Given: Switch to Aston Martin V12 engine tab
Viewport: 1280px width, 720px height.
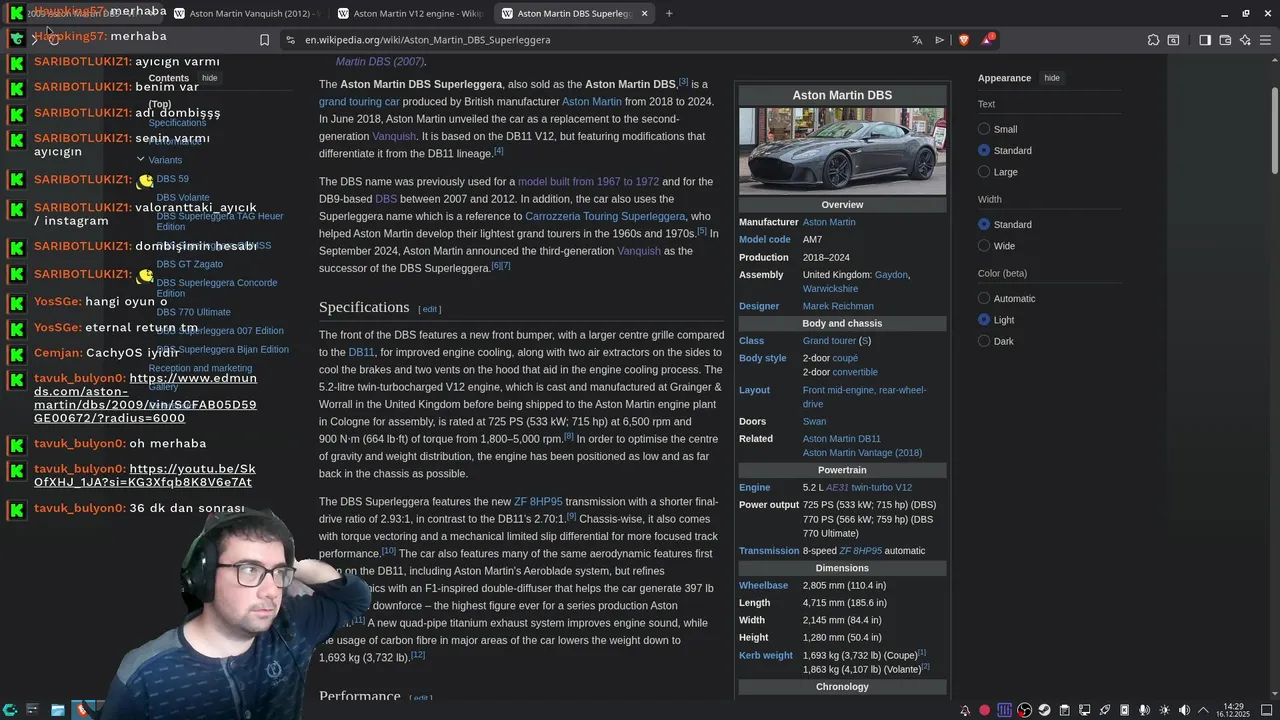Looking at the screenshot, I should [x=410, y=13].
